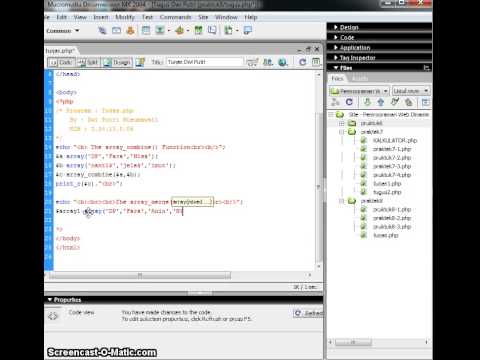Collapse the praktek7 folder in tree

[x=342, y=132]
